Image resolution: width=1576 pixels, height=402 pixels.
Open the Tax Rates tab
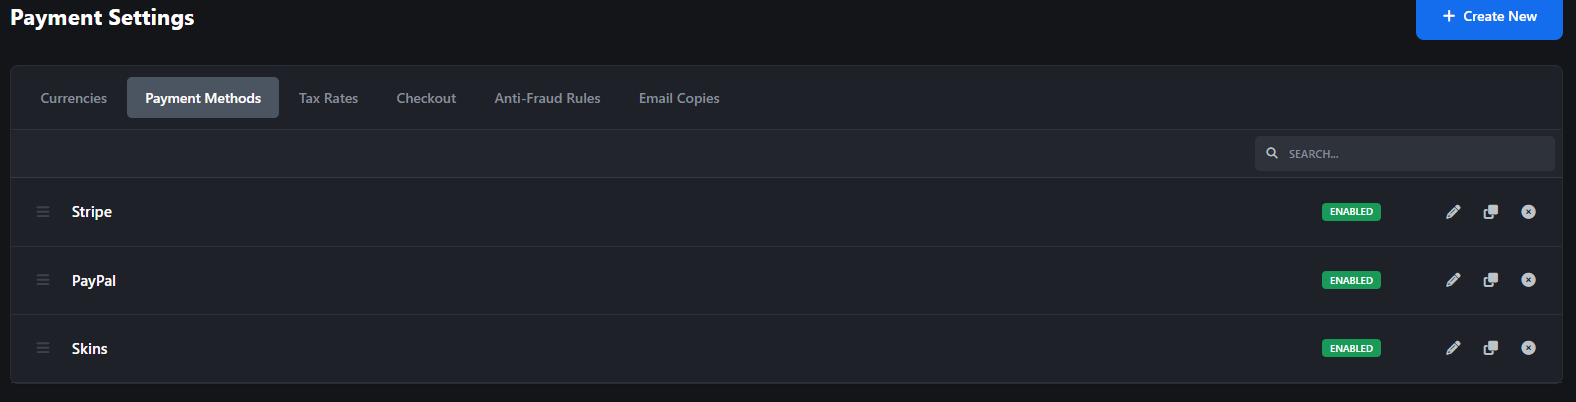[x=328, y=98]
